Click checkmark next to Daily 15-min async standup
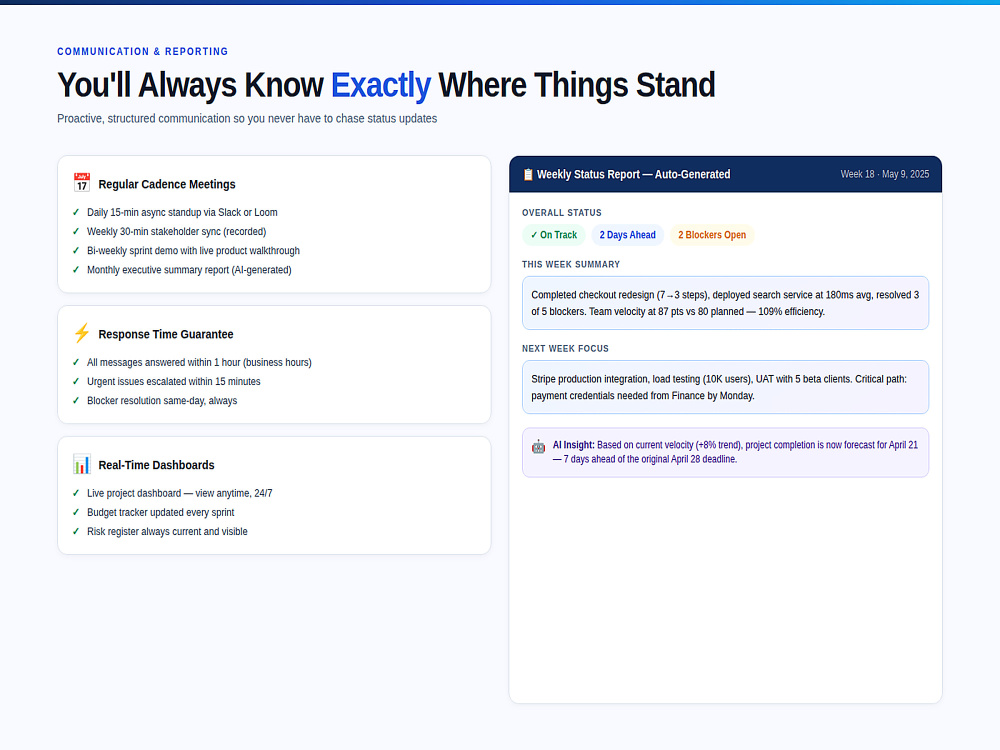 [76, 212]
